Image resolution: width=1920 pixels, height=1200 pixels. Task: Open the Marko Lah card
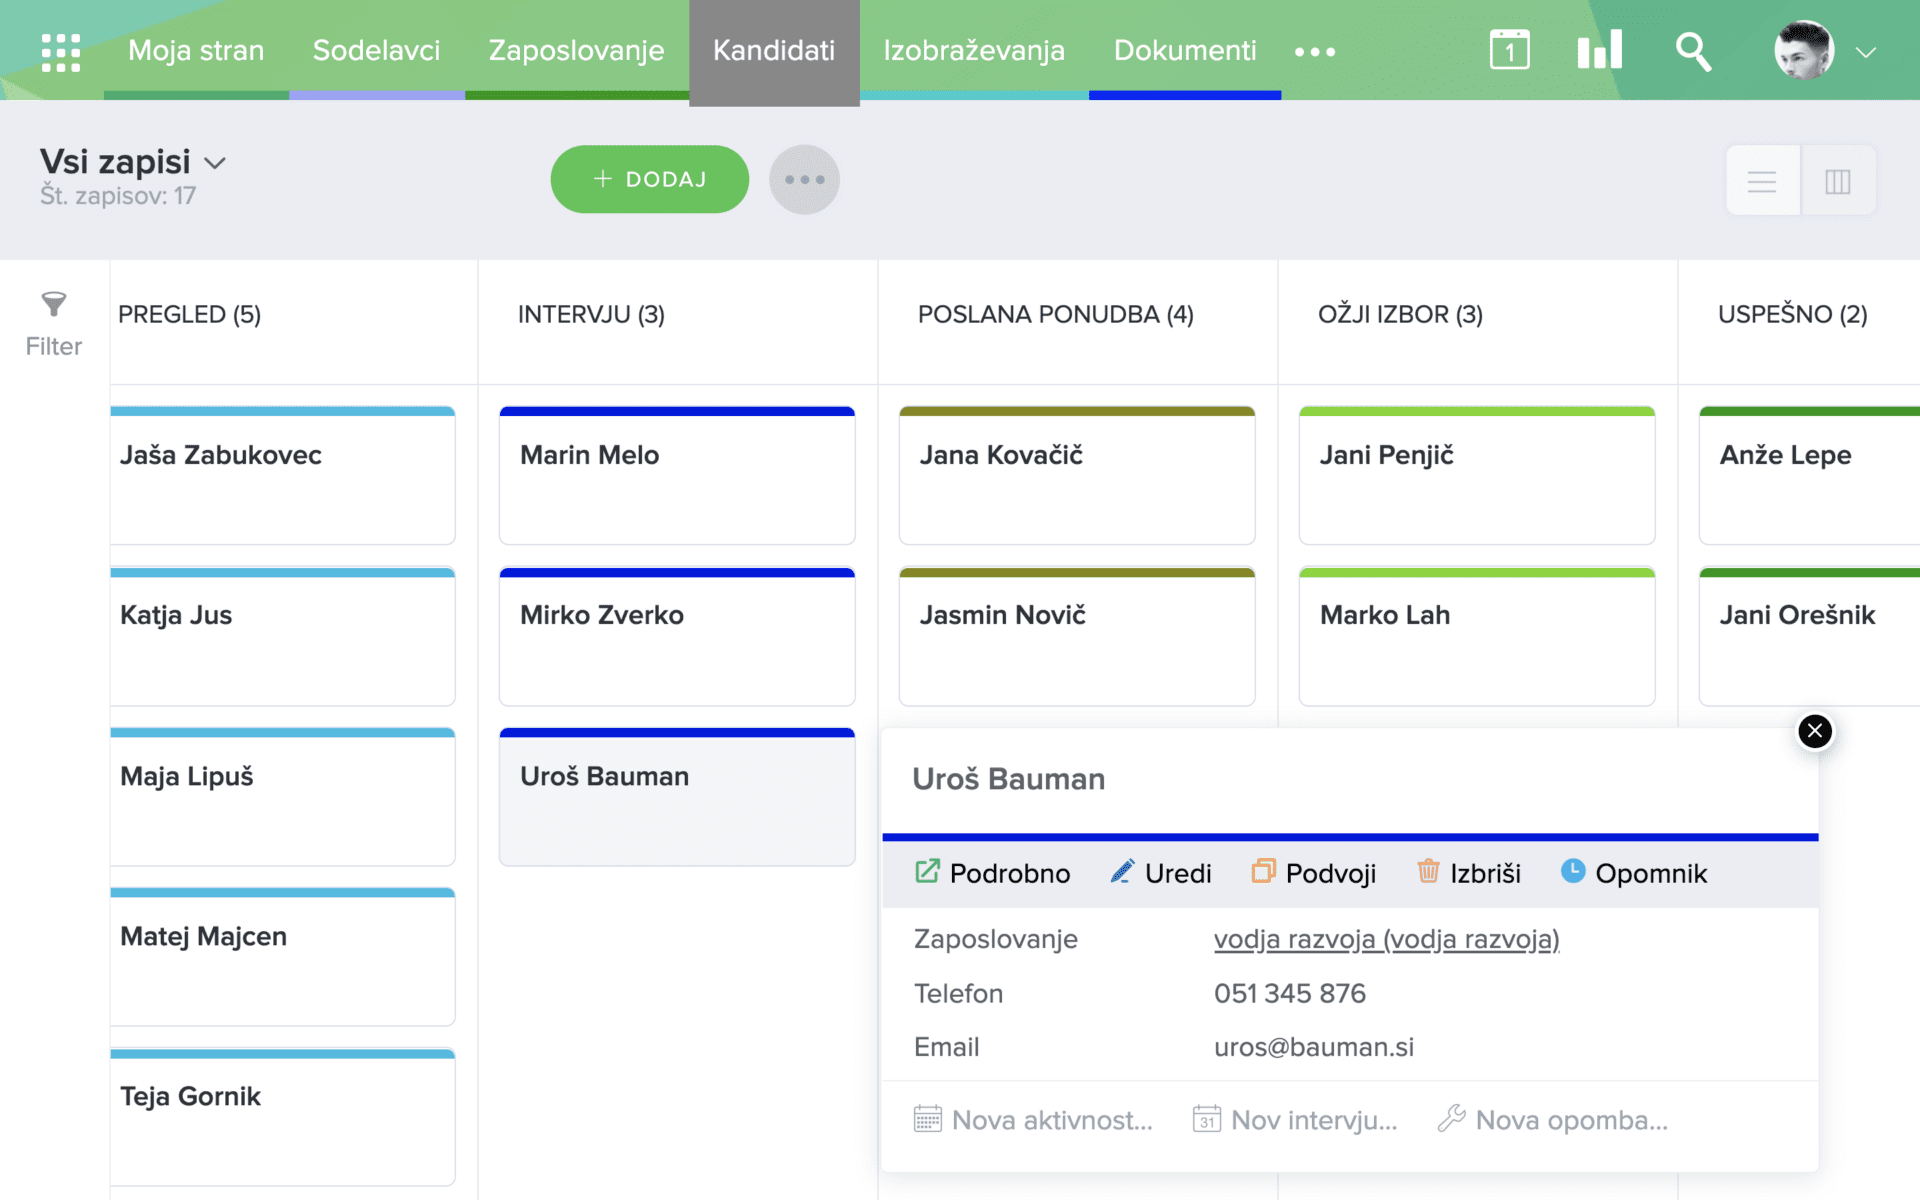1477,636
